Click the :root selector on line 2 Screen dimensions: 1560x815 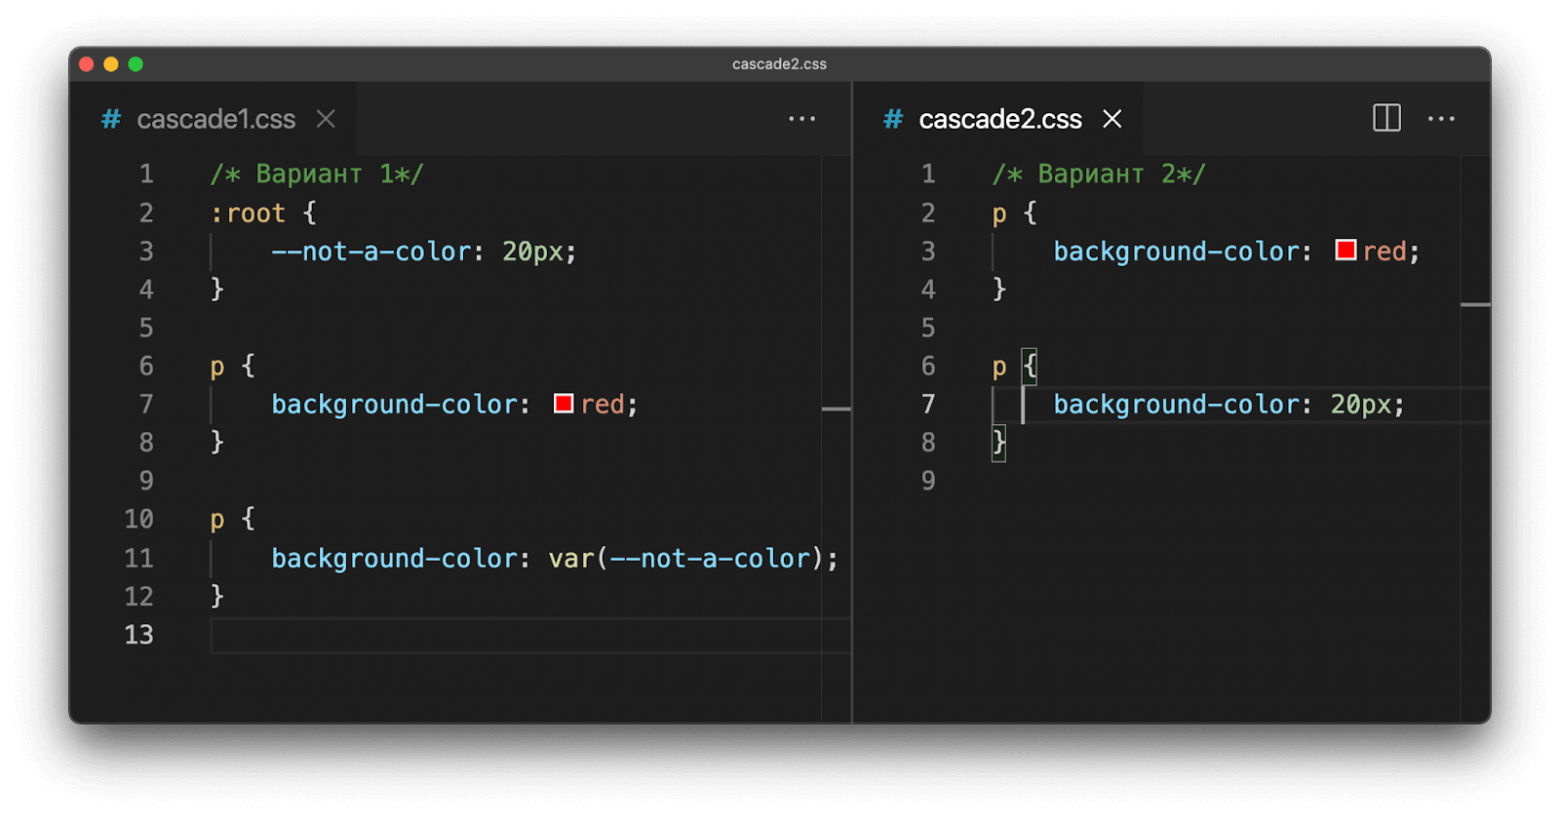248,213
